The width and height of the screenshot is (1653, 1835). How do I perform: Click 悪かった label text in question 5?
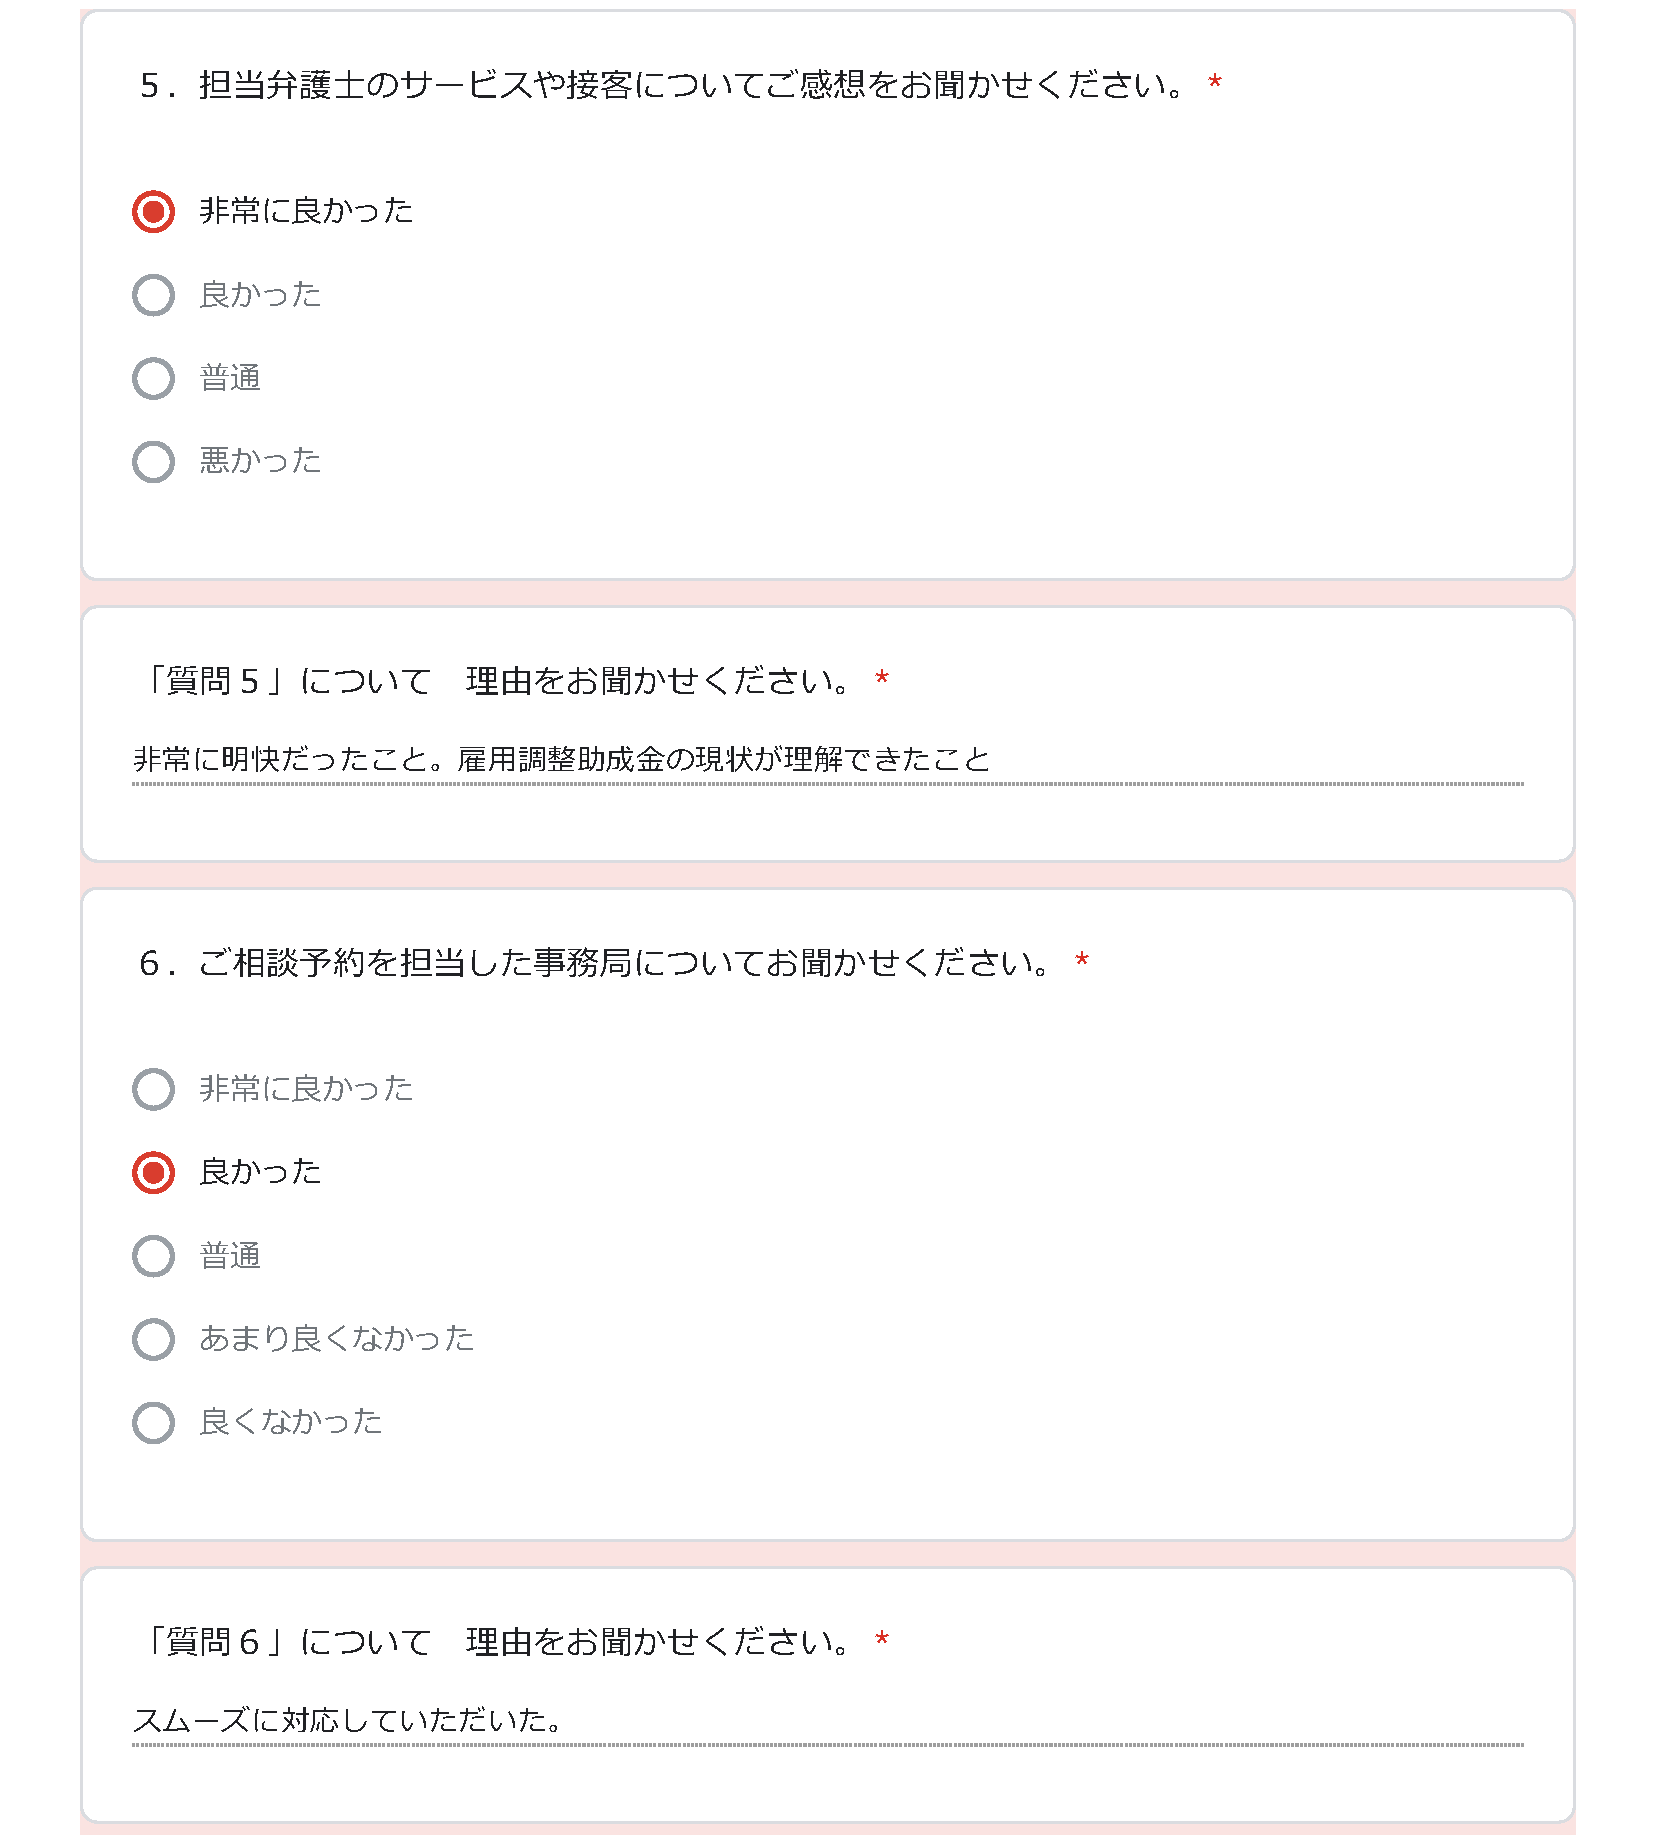(260, 460)
